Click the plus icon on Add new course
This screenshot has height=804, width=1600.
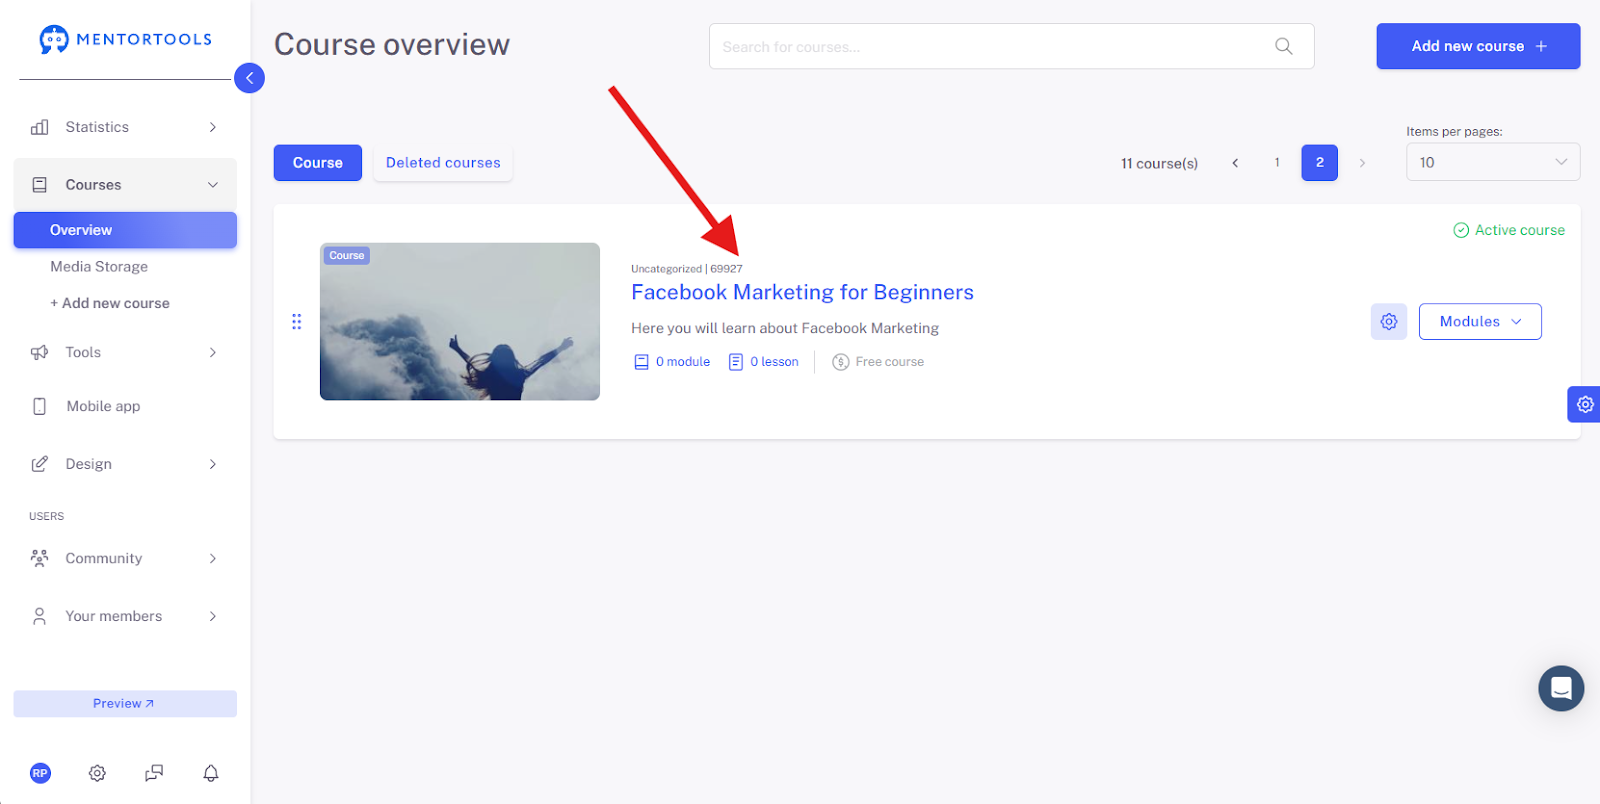1541,46
